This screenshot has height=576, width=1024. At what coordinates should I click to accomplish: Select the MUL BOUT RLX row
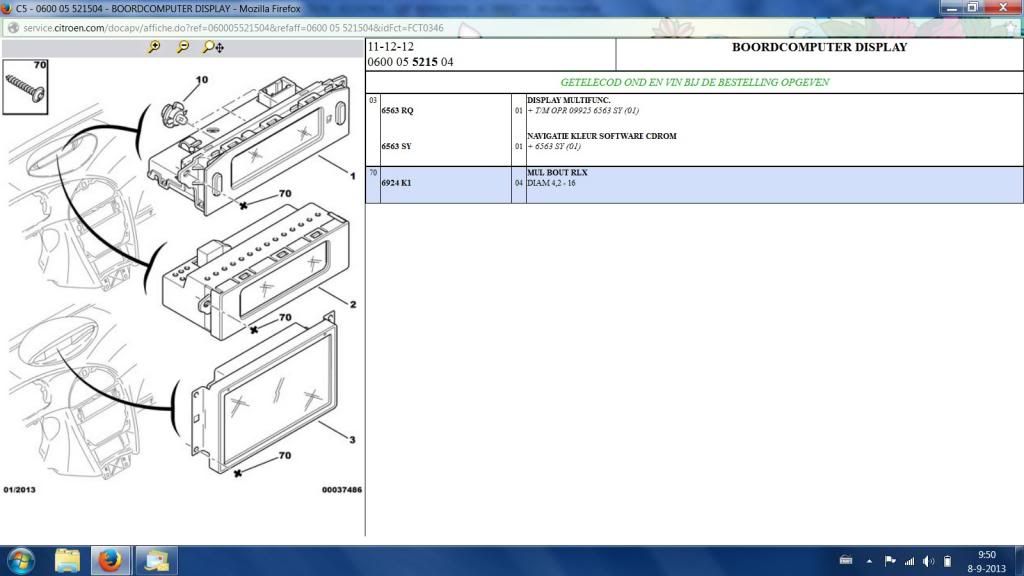(694, 185)
